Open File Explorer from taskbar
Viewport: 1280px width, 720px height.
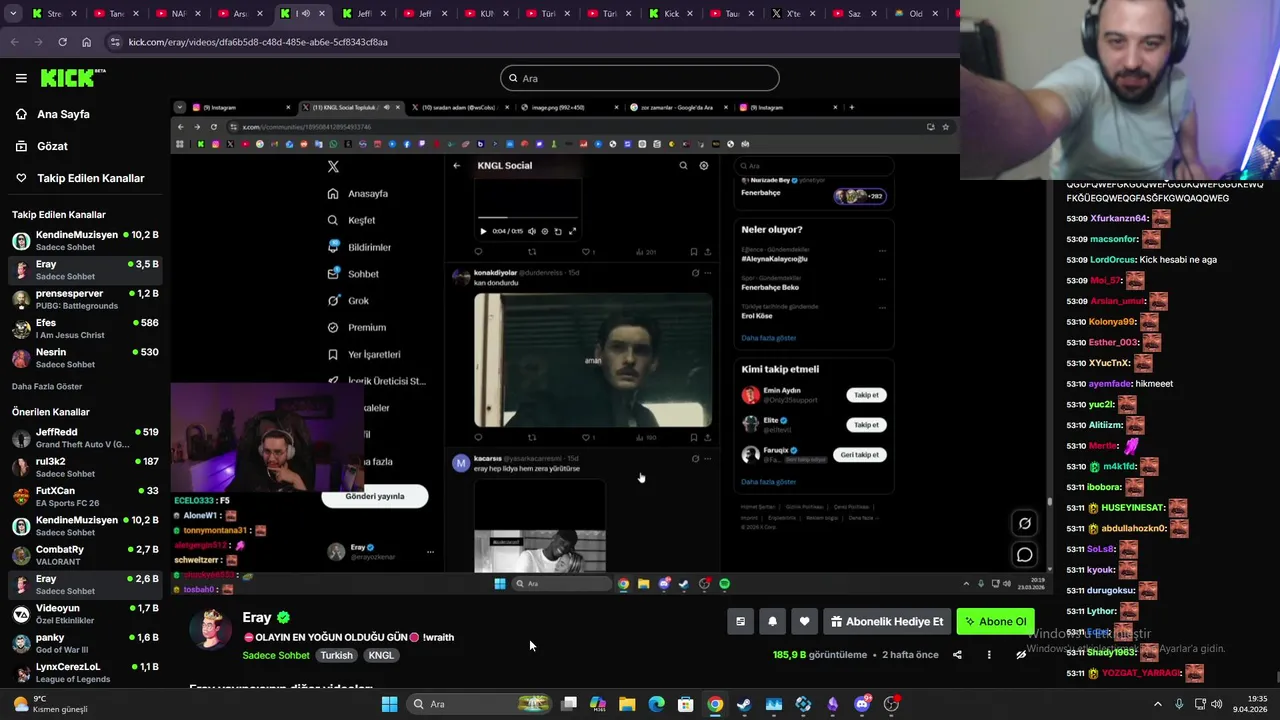pyautogui.click(x=627, y=704)
